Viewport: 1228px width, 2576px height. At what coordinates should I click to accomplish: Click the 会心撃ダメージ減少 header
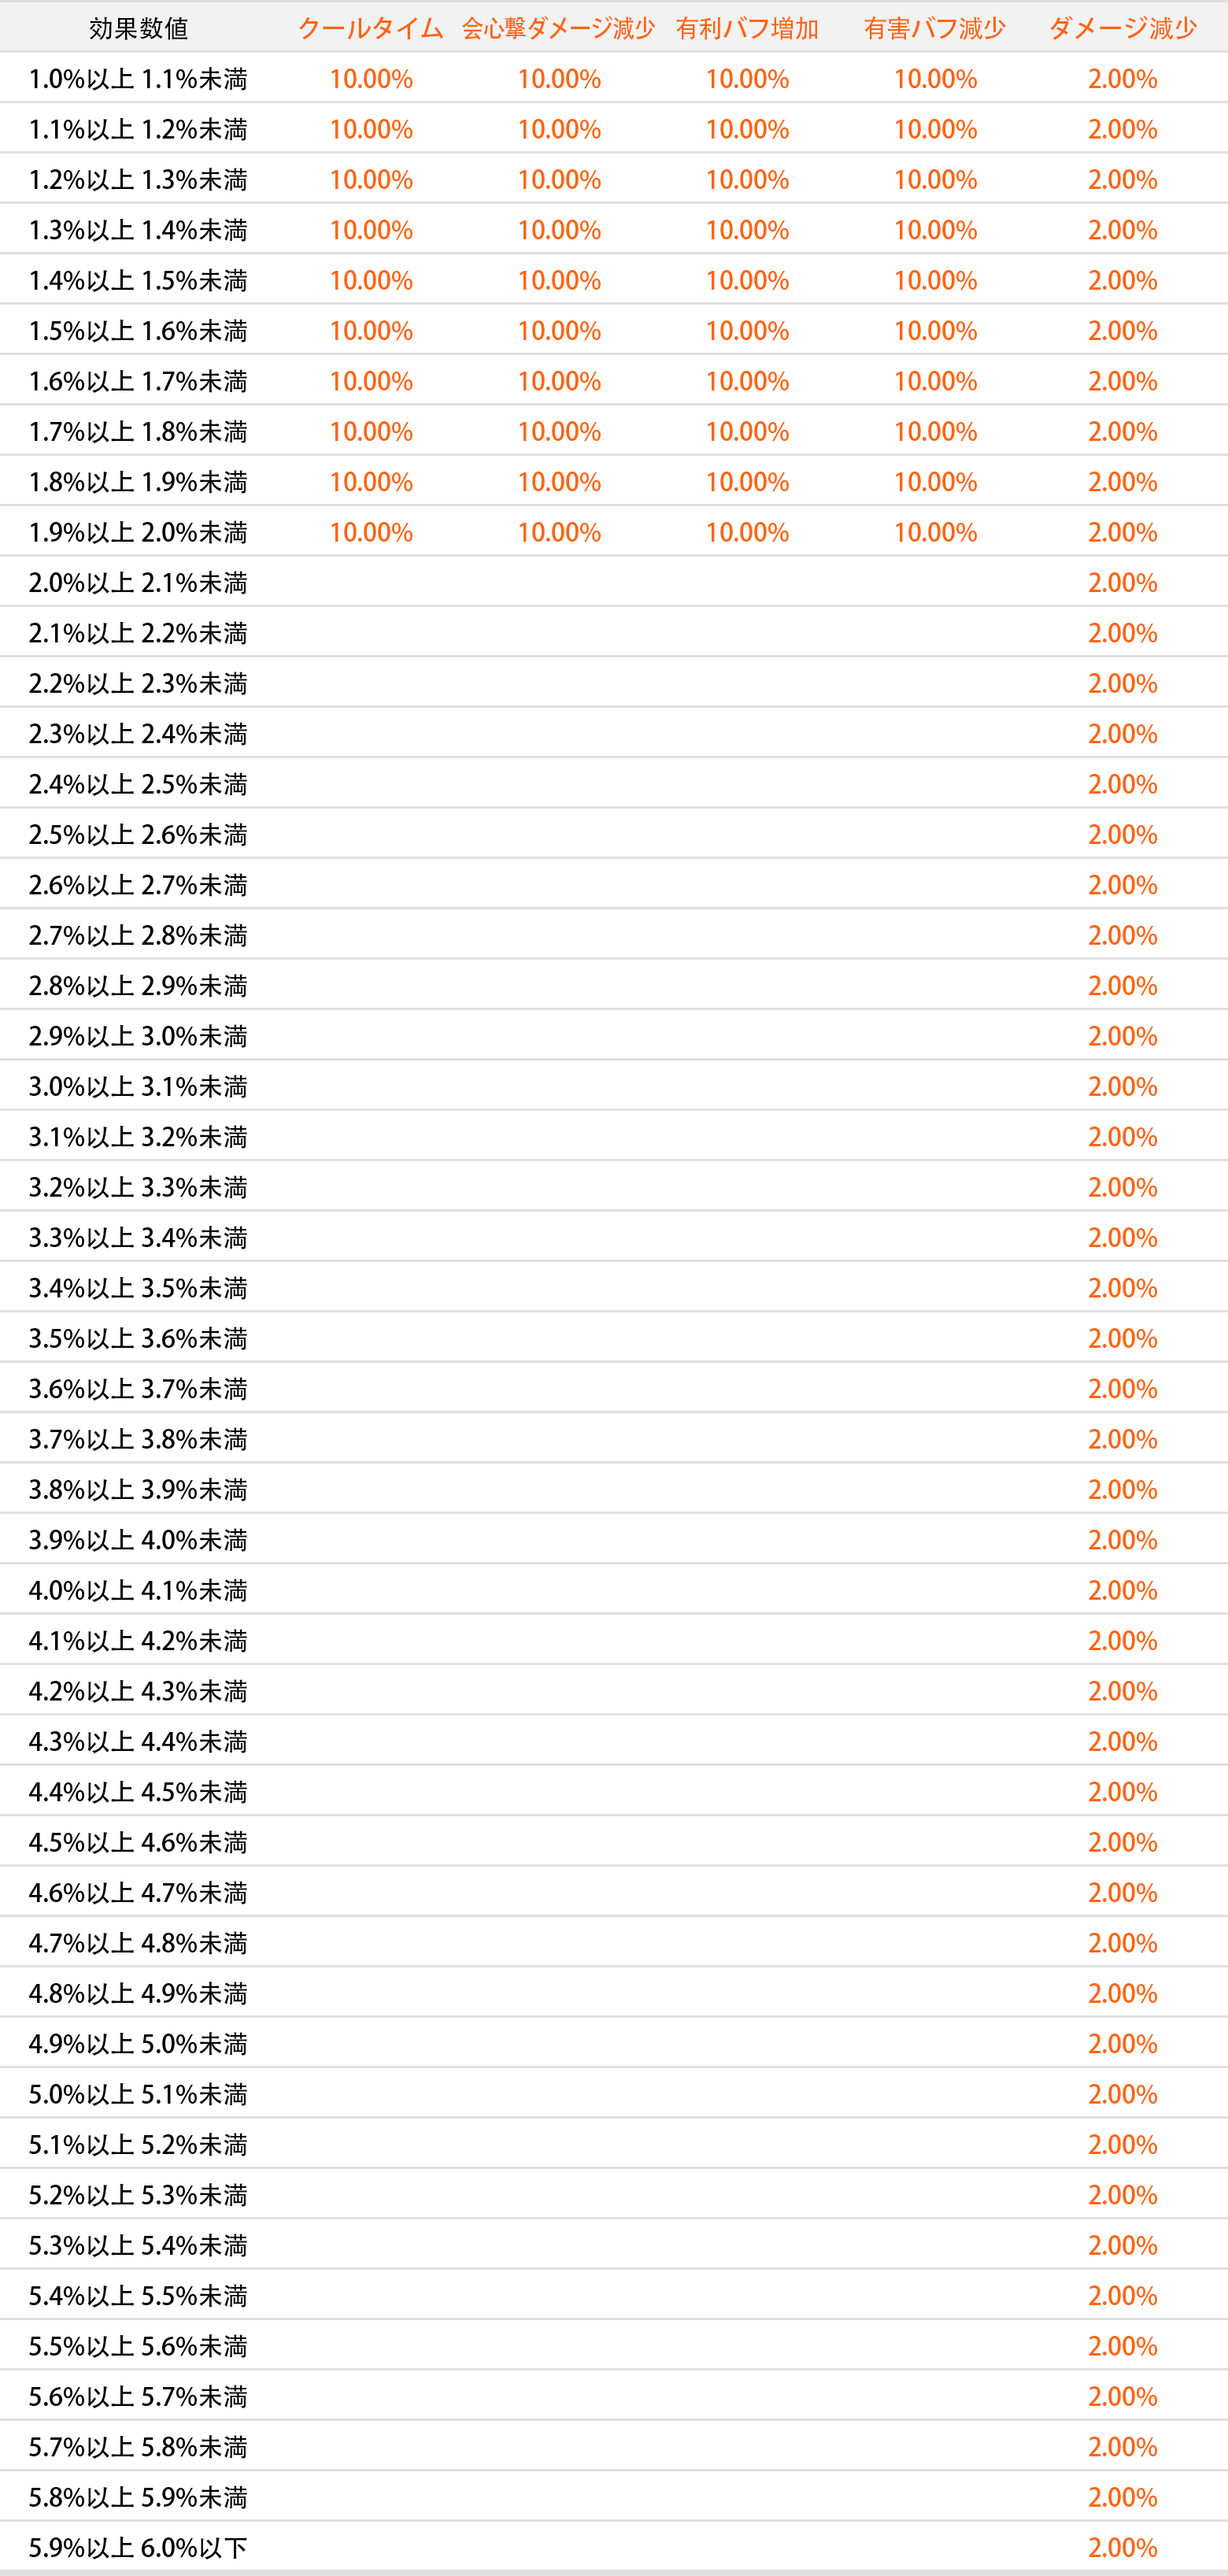point(559,28)
